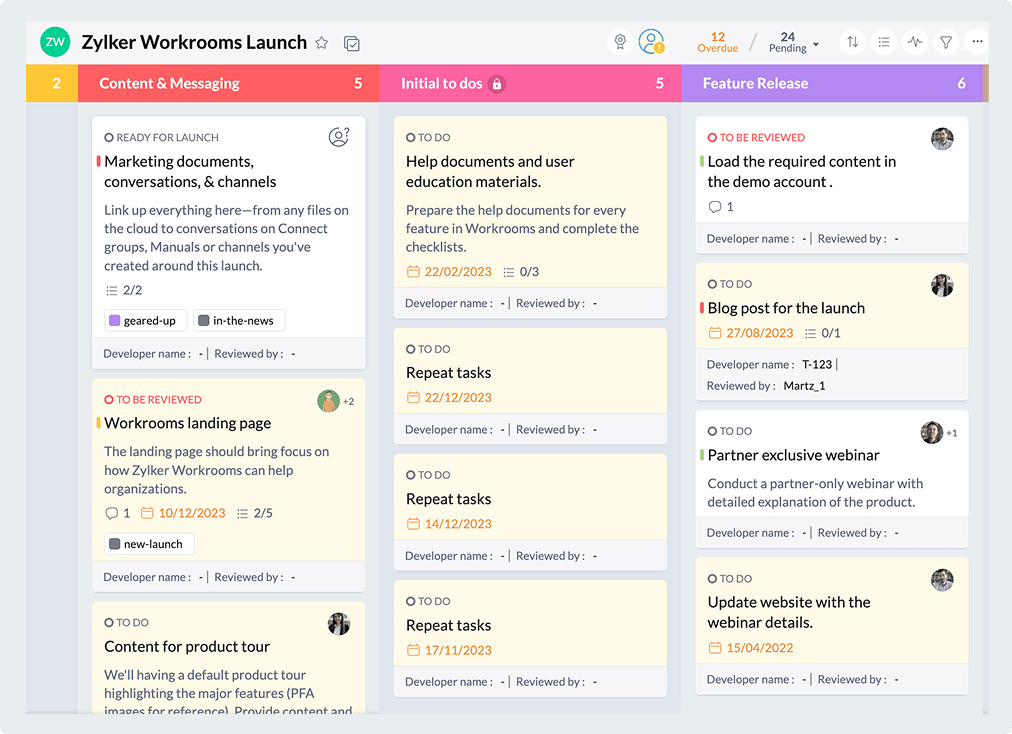Click assignee avatar on Content for product tour
The height and width of the screenshot is (734, 1012).
[339, 624]
